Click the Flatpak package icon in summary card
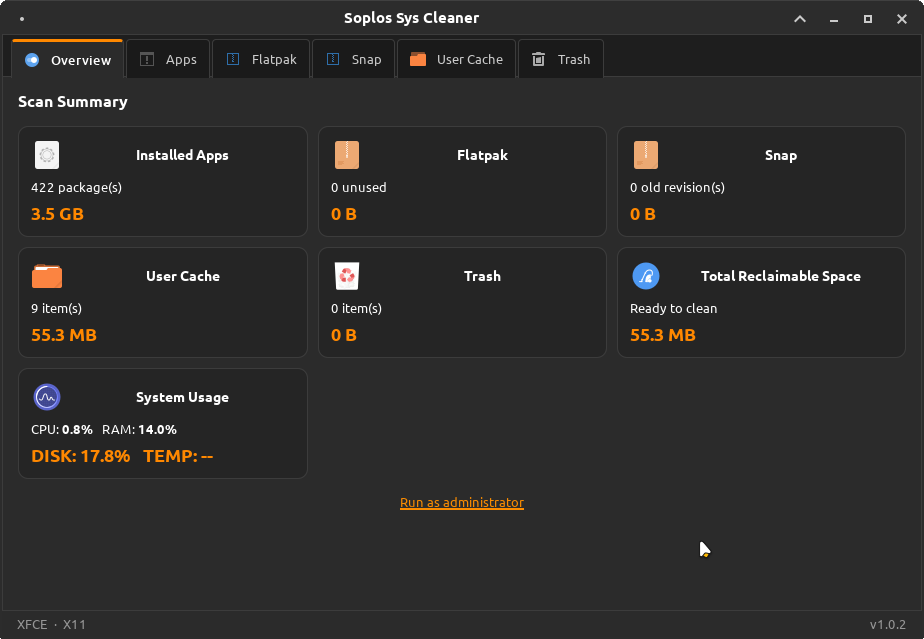The height and width of the screenshot is (639, 924). click(x=346, y=155)
